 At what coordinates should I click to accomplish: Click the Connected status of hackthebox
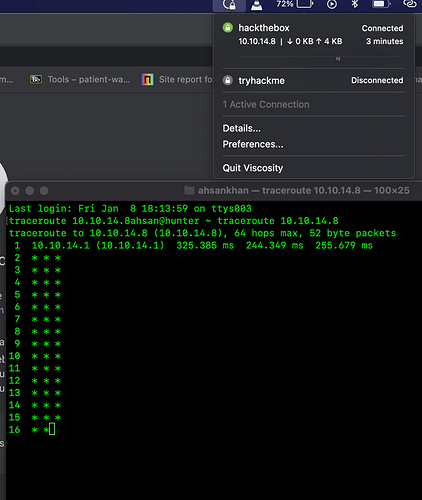coord(382,28)
